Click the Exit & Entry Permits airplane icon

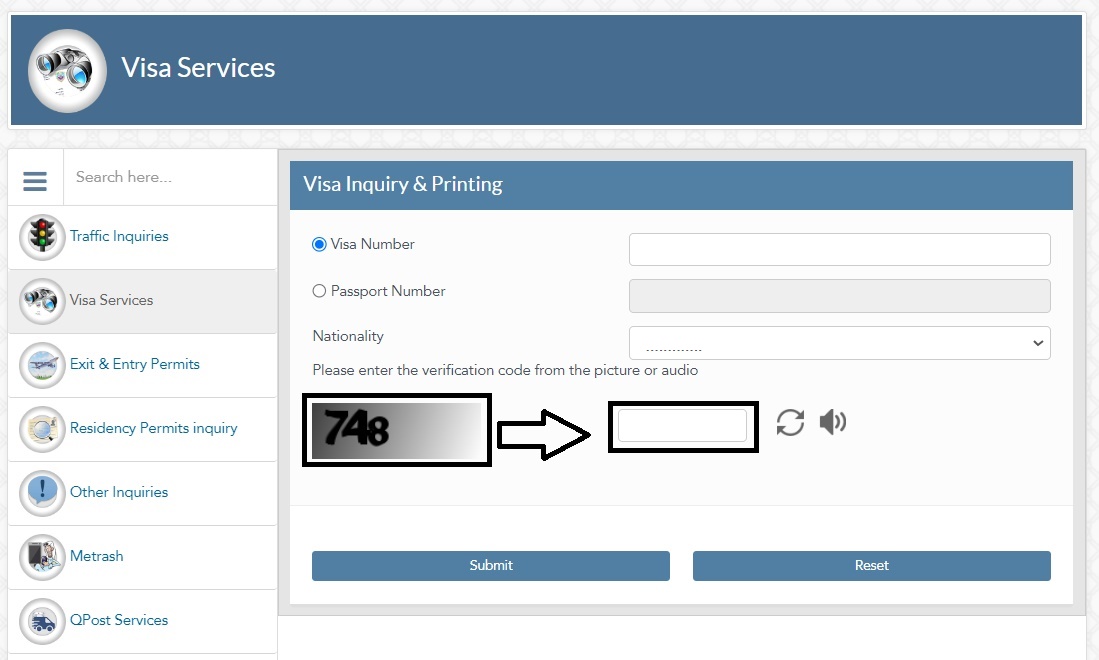click(x=42, y=365)
